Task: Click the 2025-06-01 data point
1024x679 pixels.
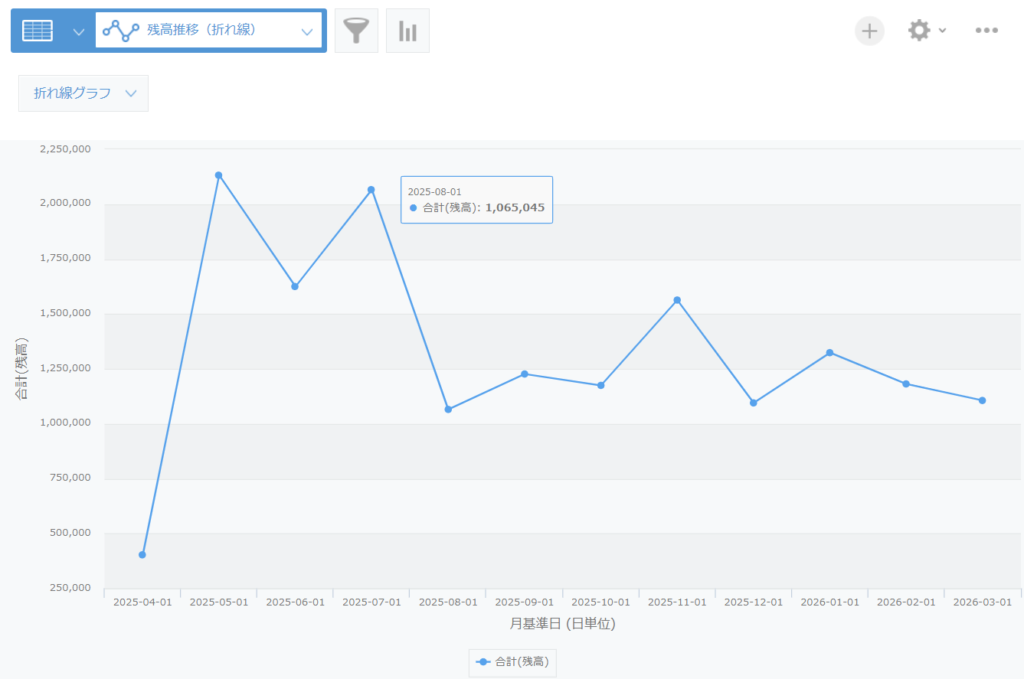Action: coord(295,286)
